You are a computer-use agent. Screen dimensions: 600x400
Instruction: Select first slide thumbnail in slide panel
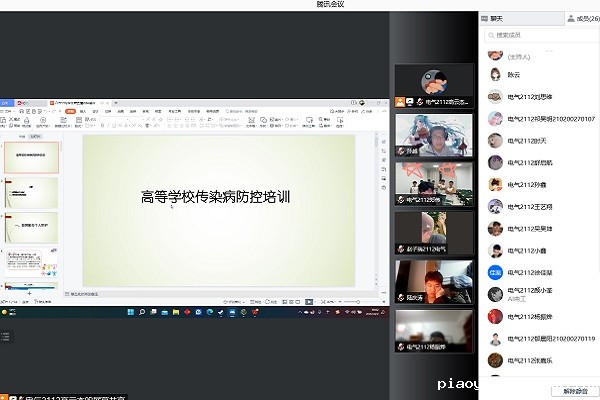tap(33, 157)
